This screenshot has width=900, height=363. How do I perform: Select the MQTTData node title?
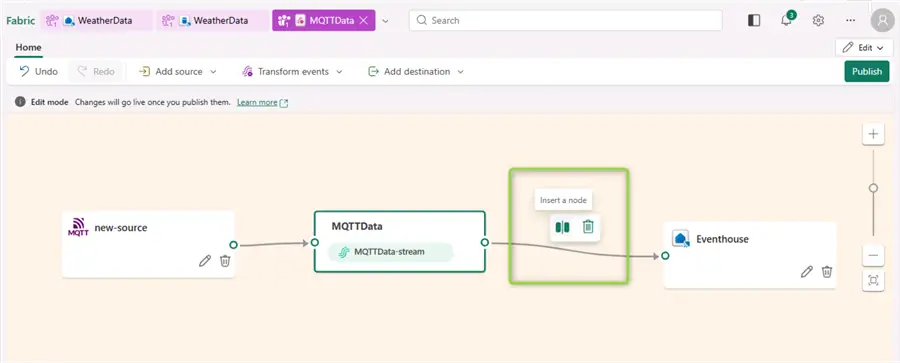point(357,226)
